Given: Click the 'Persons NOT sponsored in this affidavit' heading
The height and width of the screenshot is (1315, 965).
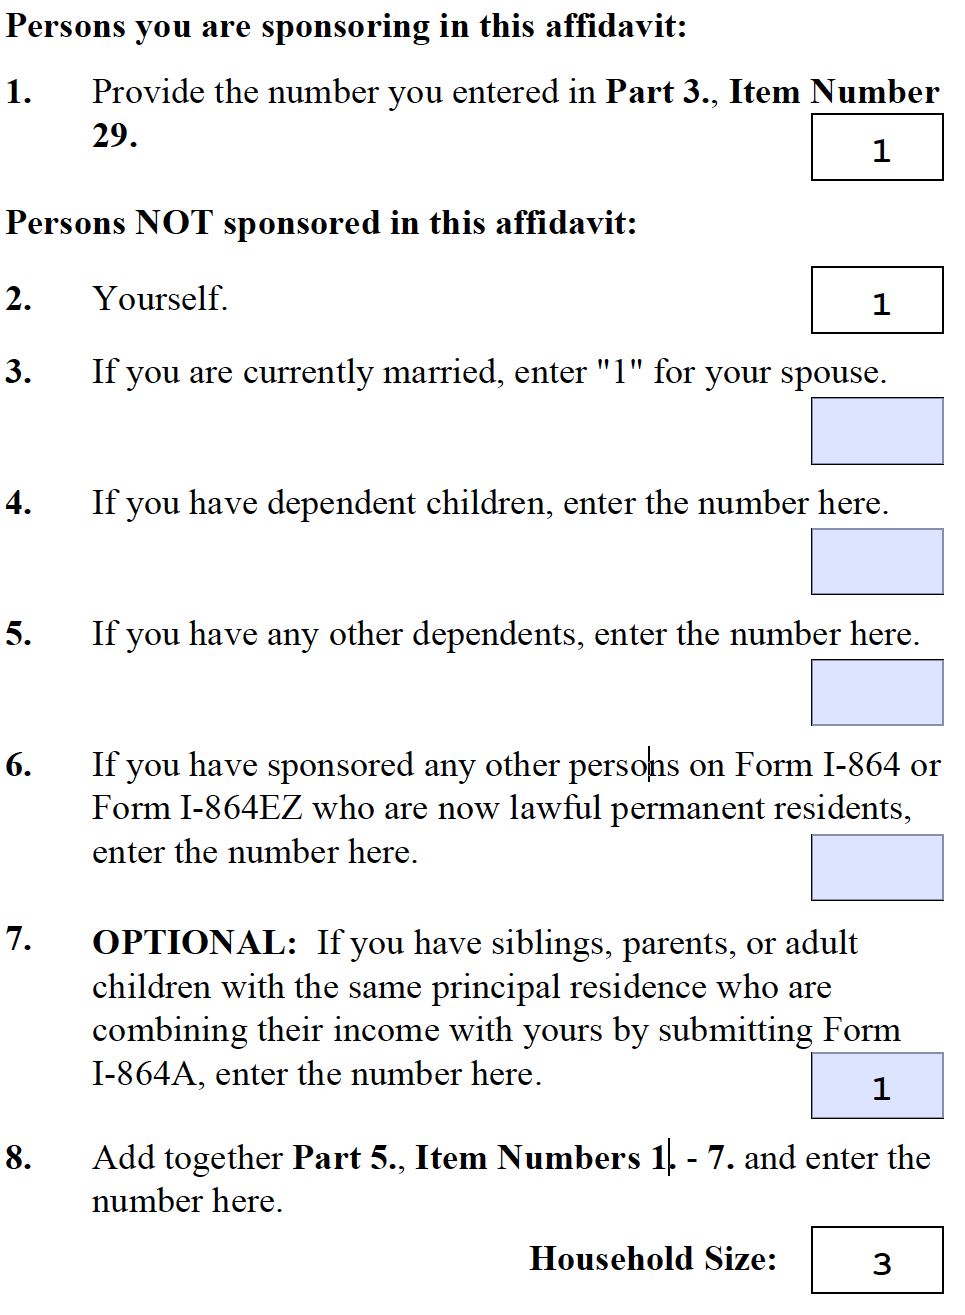Looking at the screenshot, I should pos(321,222).
